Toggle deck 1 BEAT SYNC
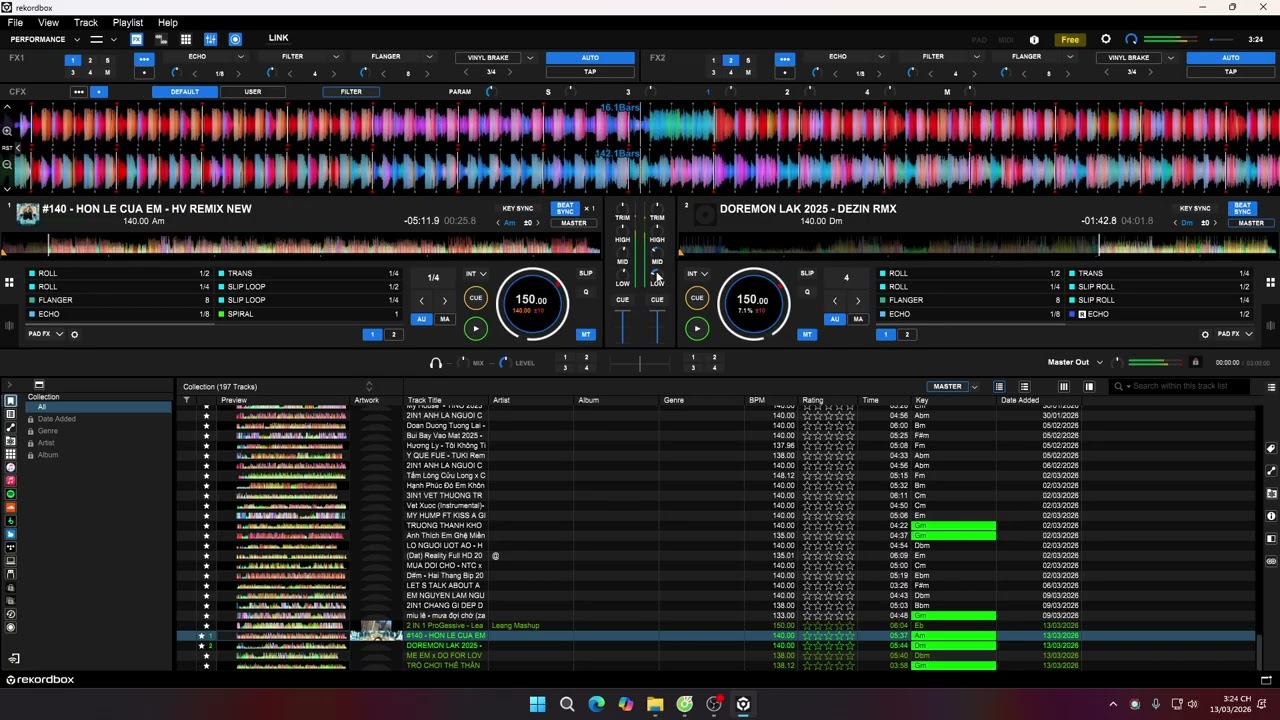 point(566,208)
